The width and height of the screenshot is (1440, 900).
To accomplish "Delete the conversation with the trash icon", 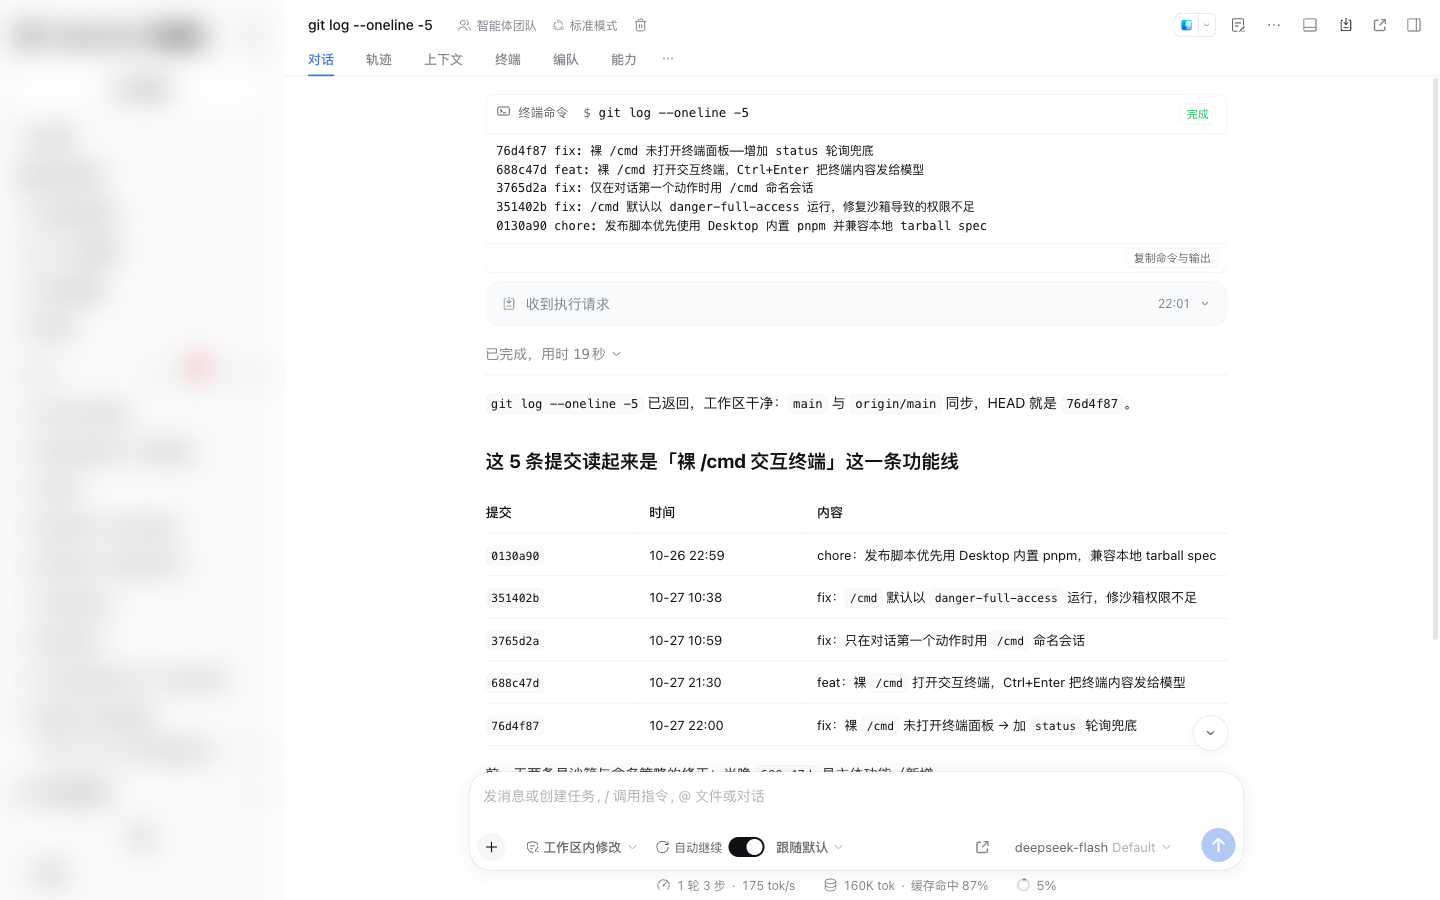I will tap(641, 25).
